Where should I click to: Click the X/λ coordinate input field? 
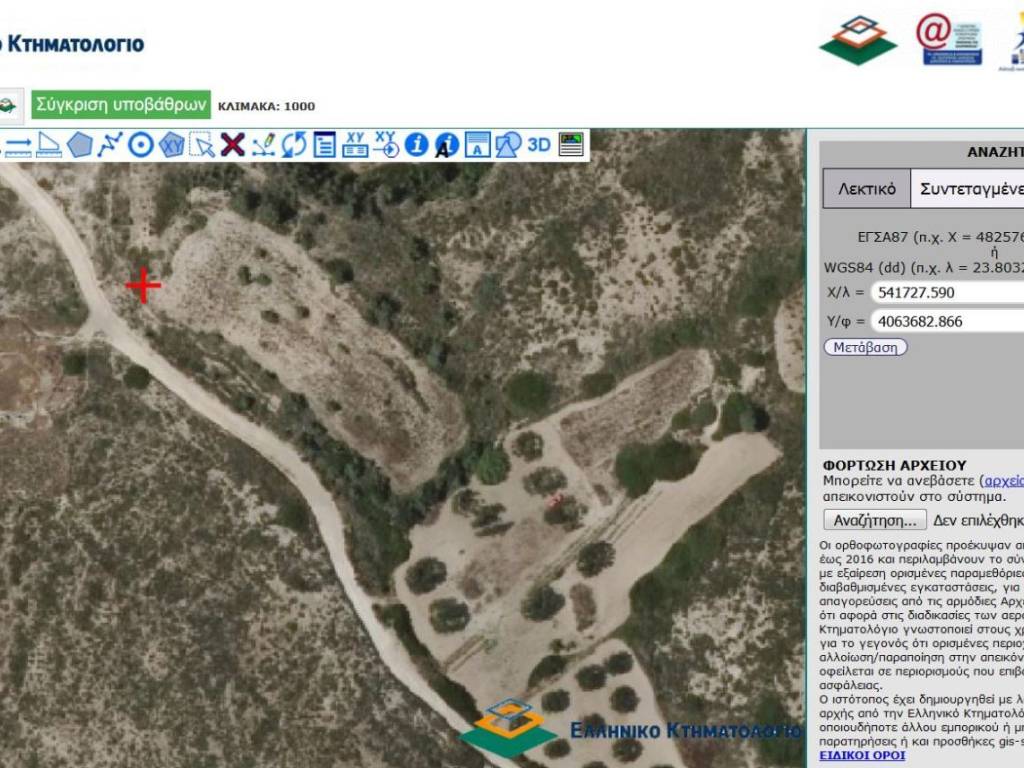tap(946, 292)
